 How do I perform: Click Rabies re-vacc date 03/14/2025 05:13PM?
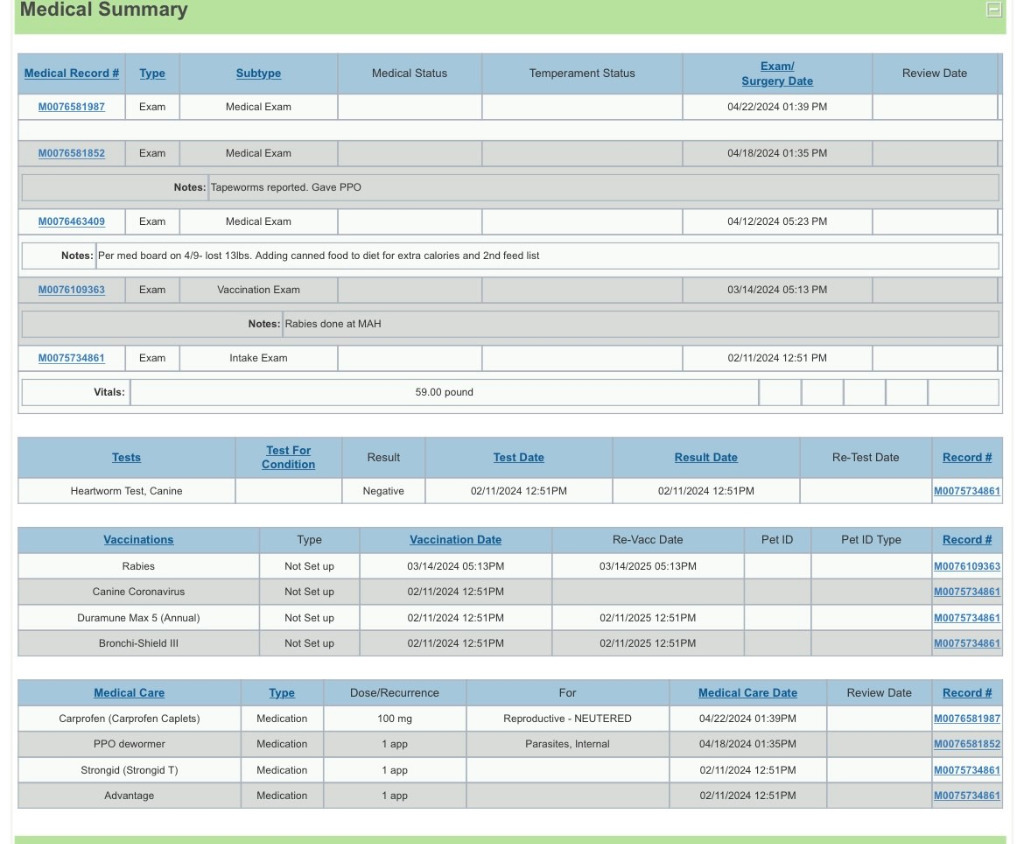click(x=648, y=566)
